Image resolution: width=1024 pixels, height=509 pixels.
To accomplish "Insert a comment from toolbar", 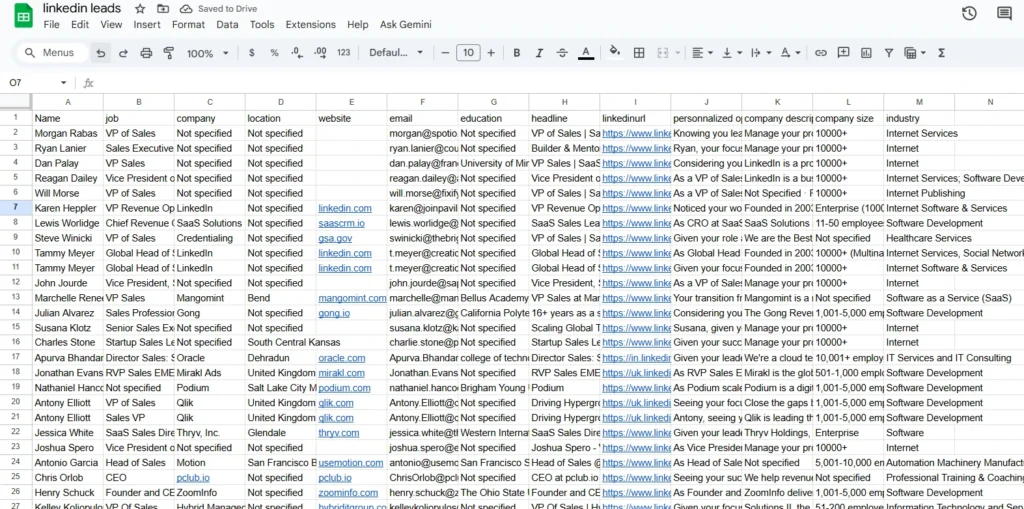I will coord(844,53).
